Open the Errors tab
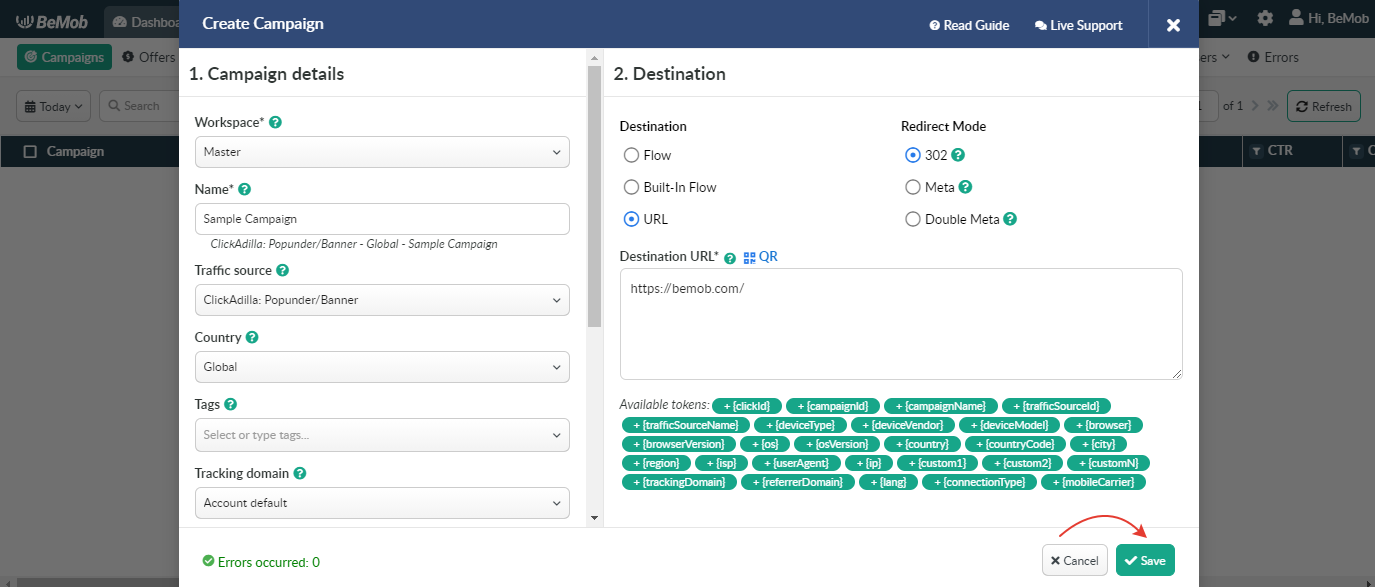 pos(1273,57)
